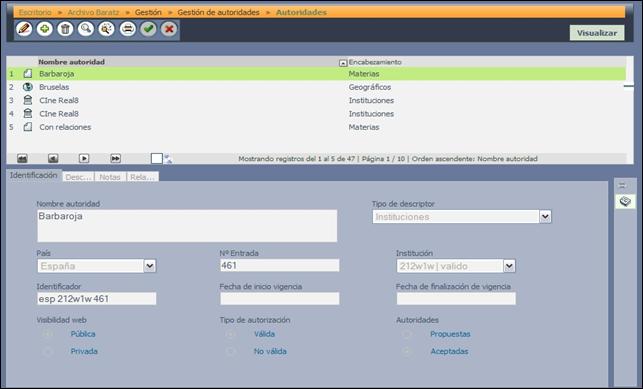643x389 pixels.
Task: Click Escritorio breadcrumb link
Action: (35, 12)
